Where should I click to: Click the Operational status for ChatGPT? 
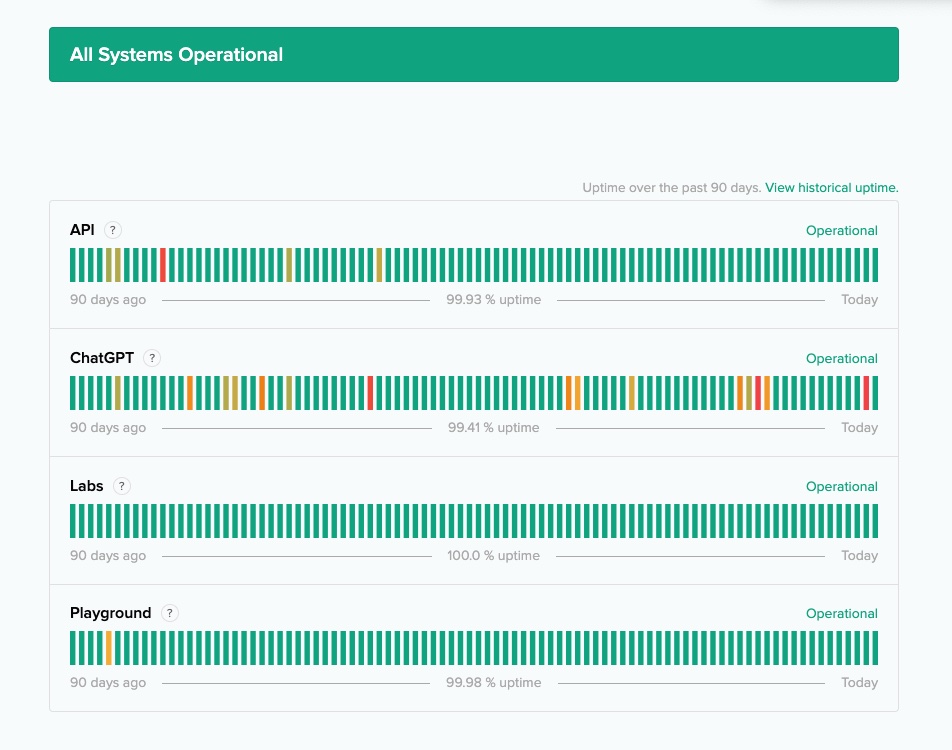point(841,359)
